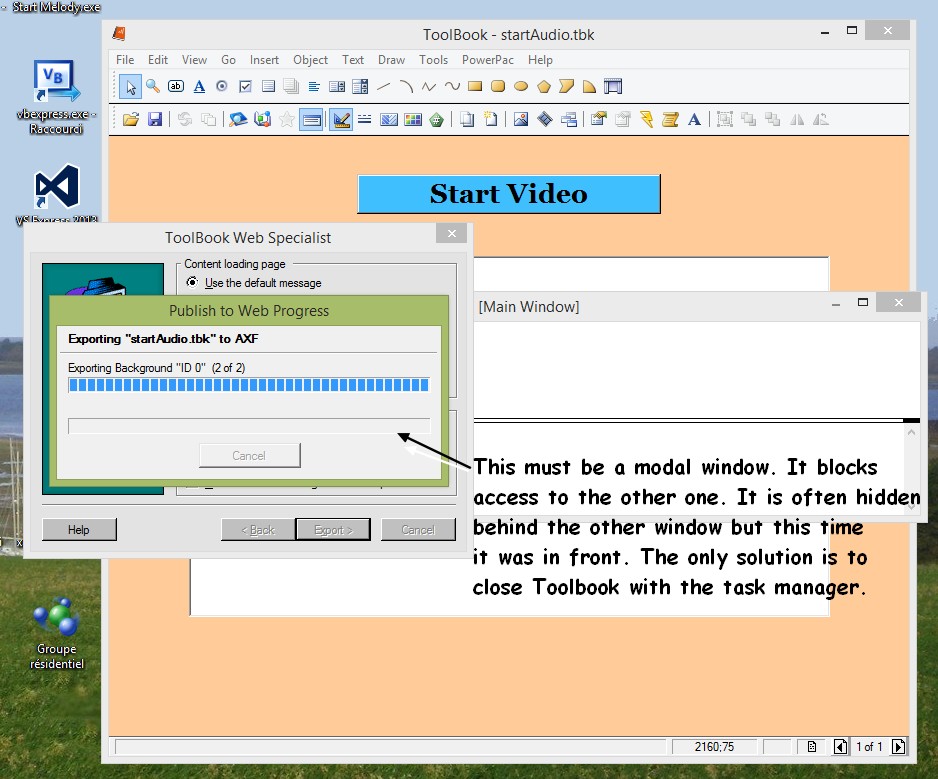Open the Help menu in menu bar
The width and height of the screenshot is (938, 779).
[x=540, y=60]
